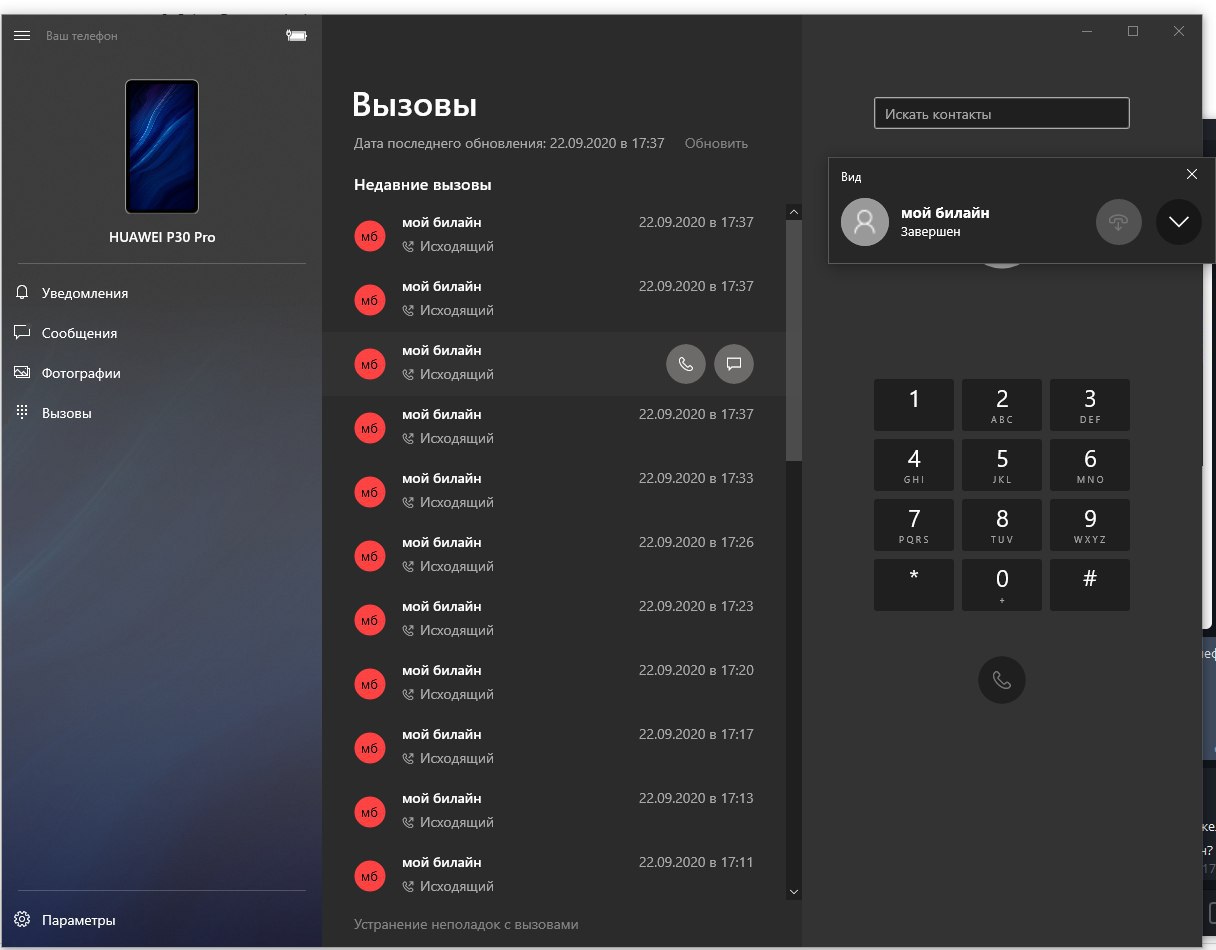Dial digit 0 on keypad

click(1002, 585)
